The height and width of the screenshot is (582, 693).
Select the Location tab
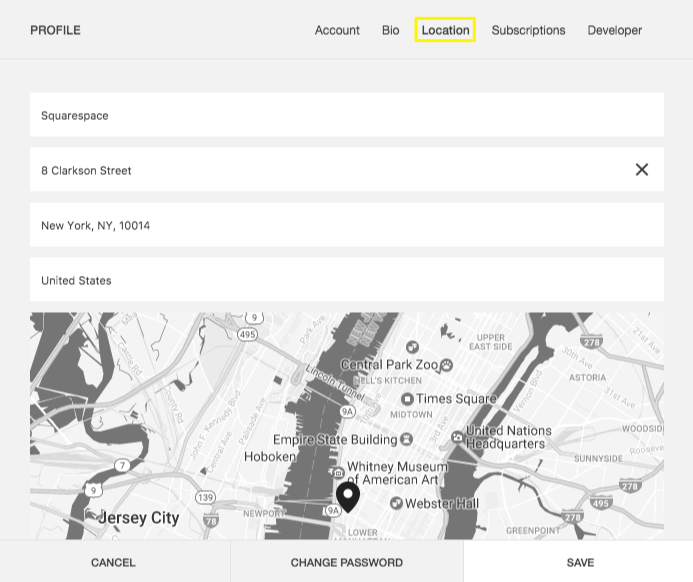[x=445, y=30]
